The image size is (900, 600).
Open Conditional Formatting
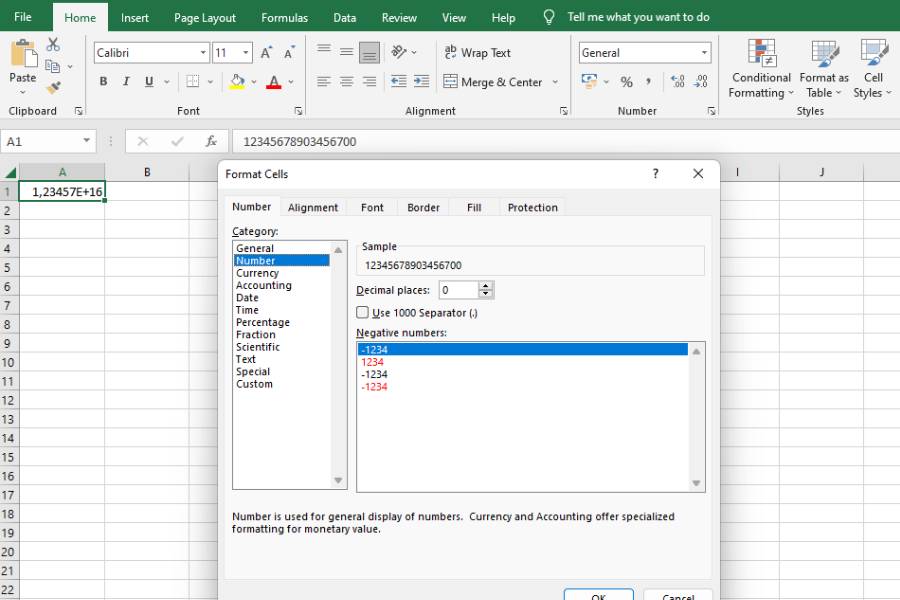[761, 69]
